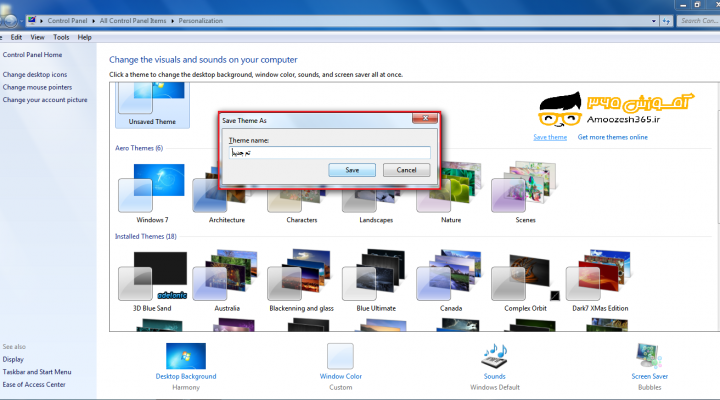Open the address bar history dropdown
The height and width of the screenshot is (400, 720).
click(654, 21)
